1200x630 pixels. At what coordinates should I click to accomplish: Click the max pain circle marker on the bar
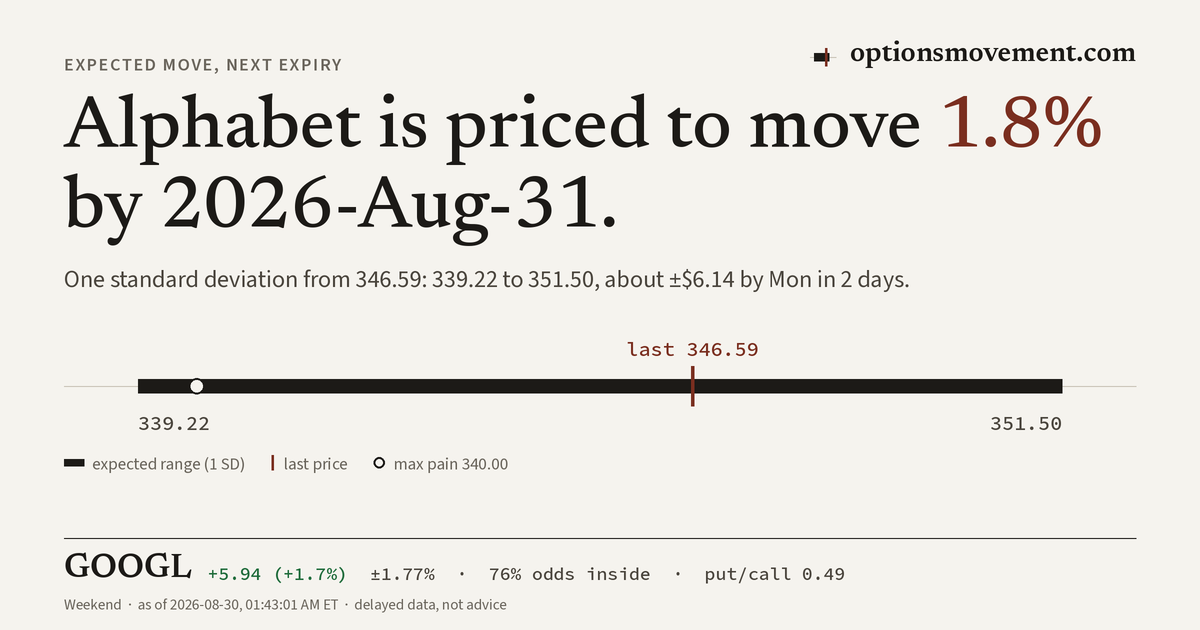196,386
